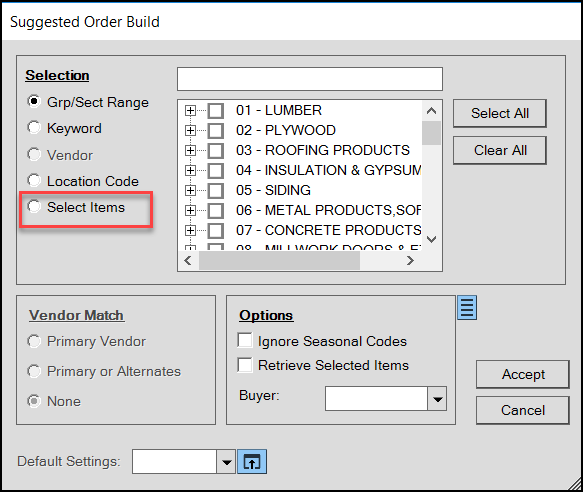Pick the Location Code radio option
The image size is (583, 492).
34,180
